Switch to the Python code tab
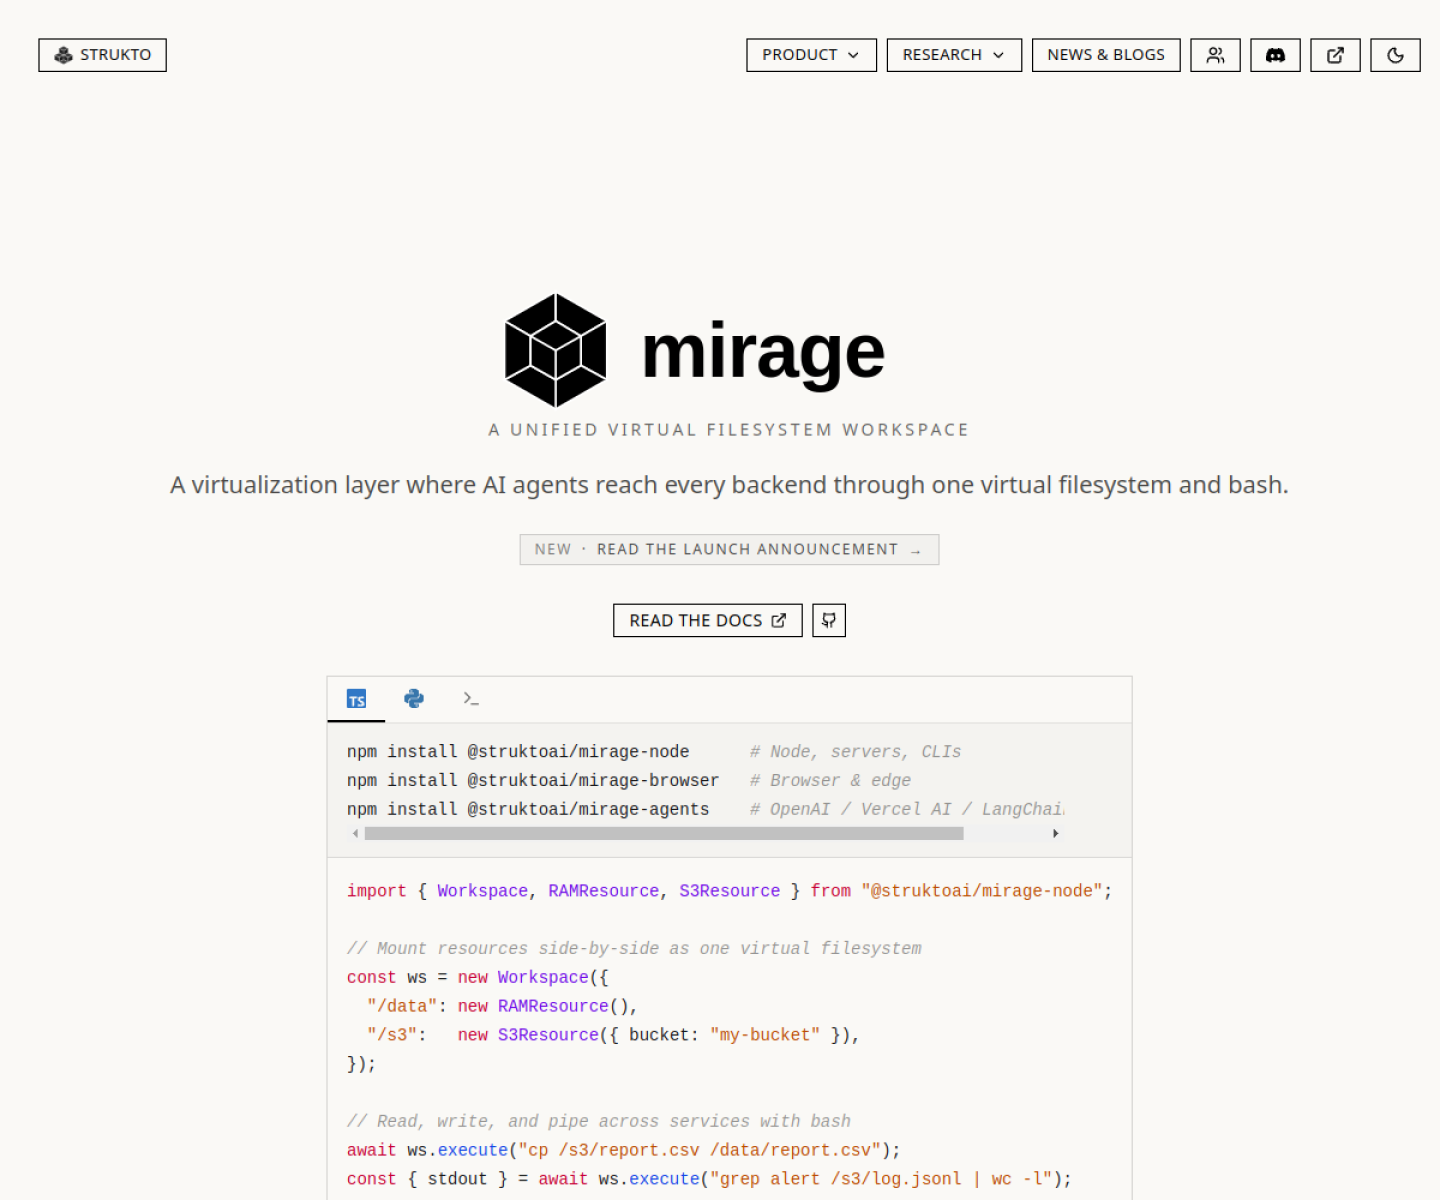Viewport: 1440px width, 1200px height. [x=414, y=699]
